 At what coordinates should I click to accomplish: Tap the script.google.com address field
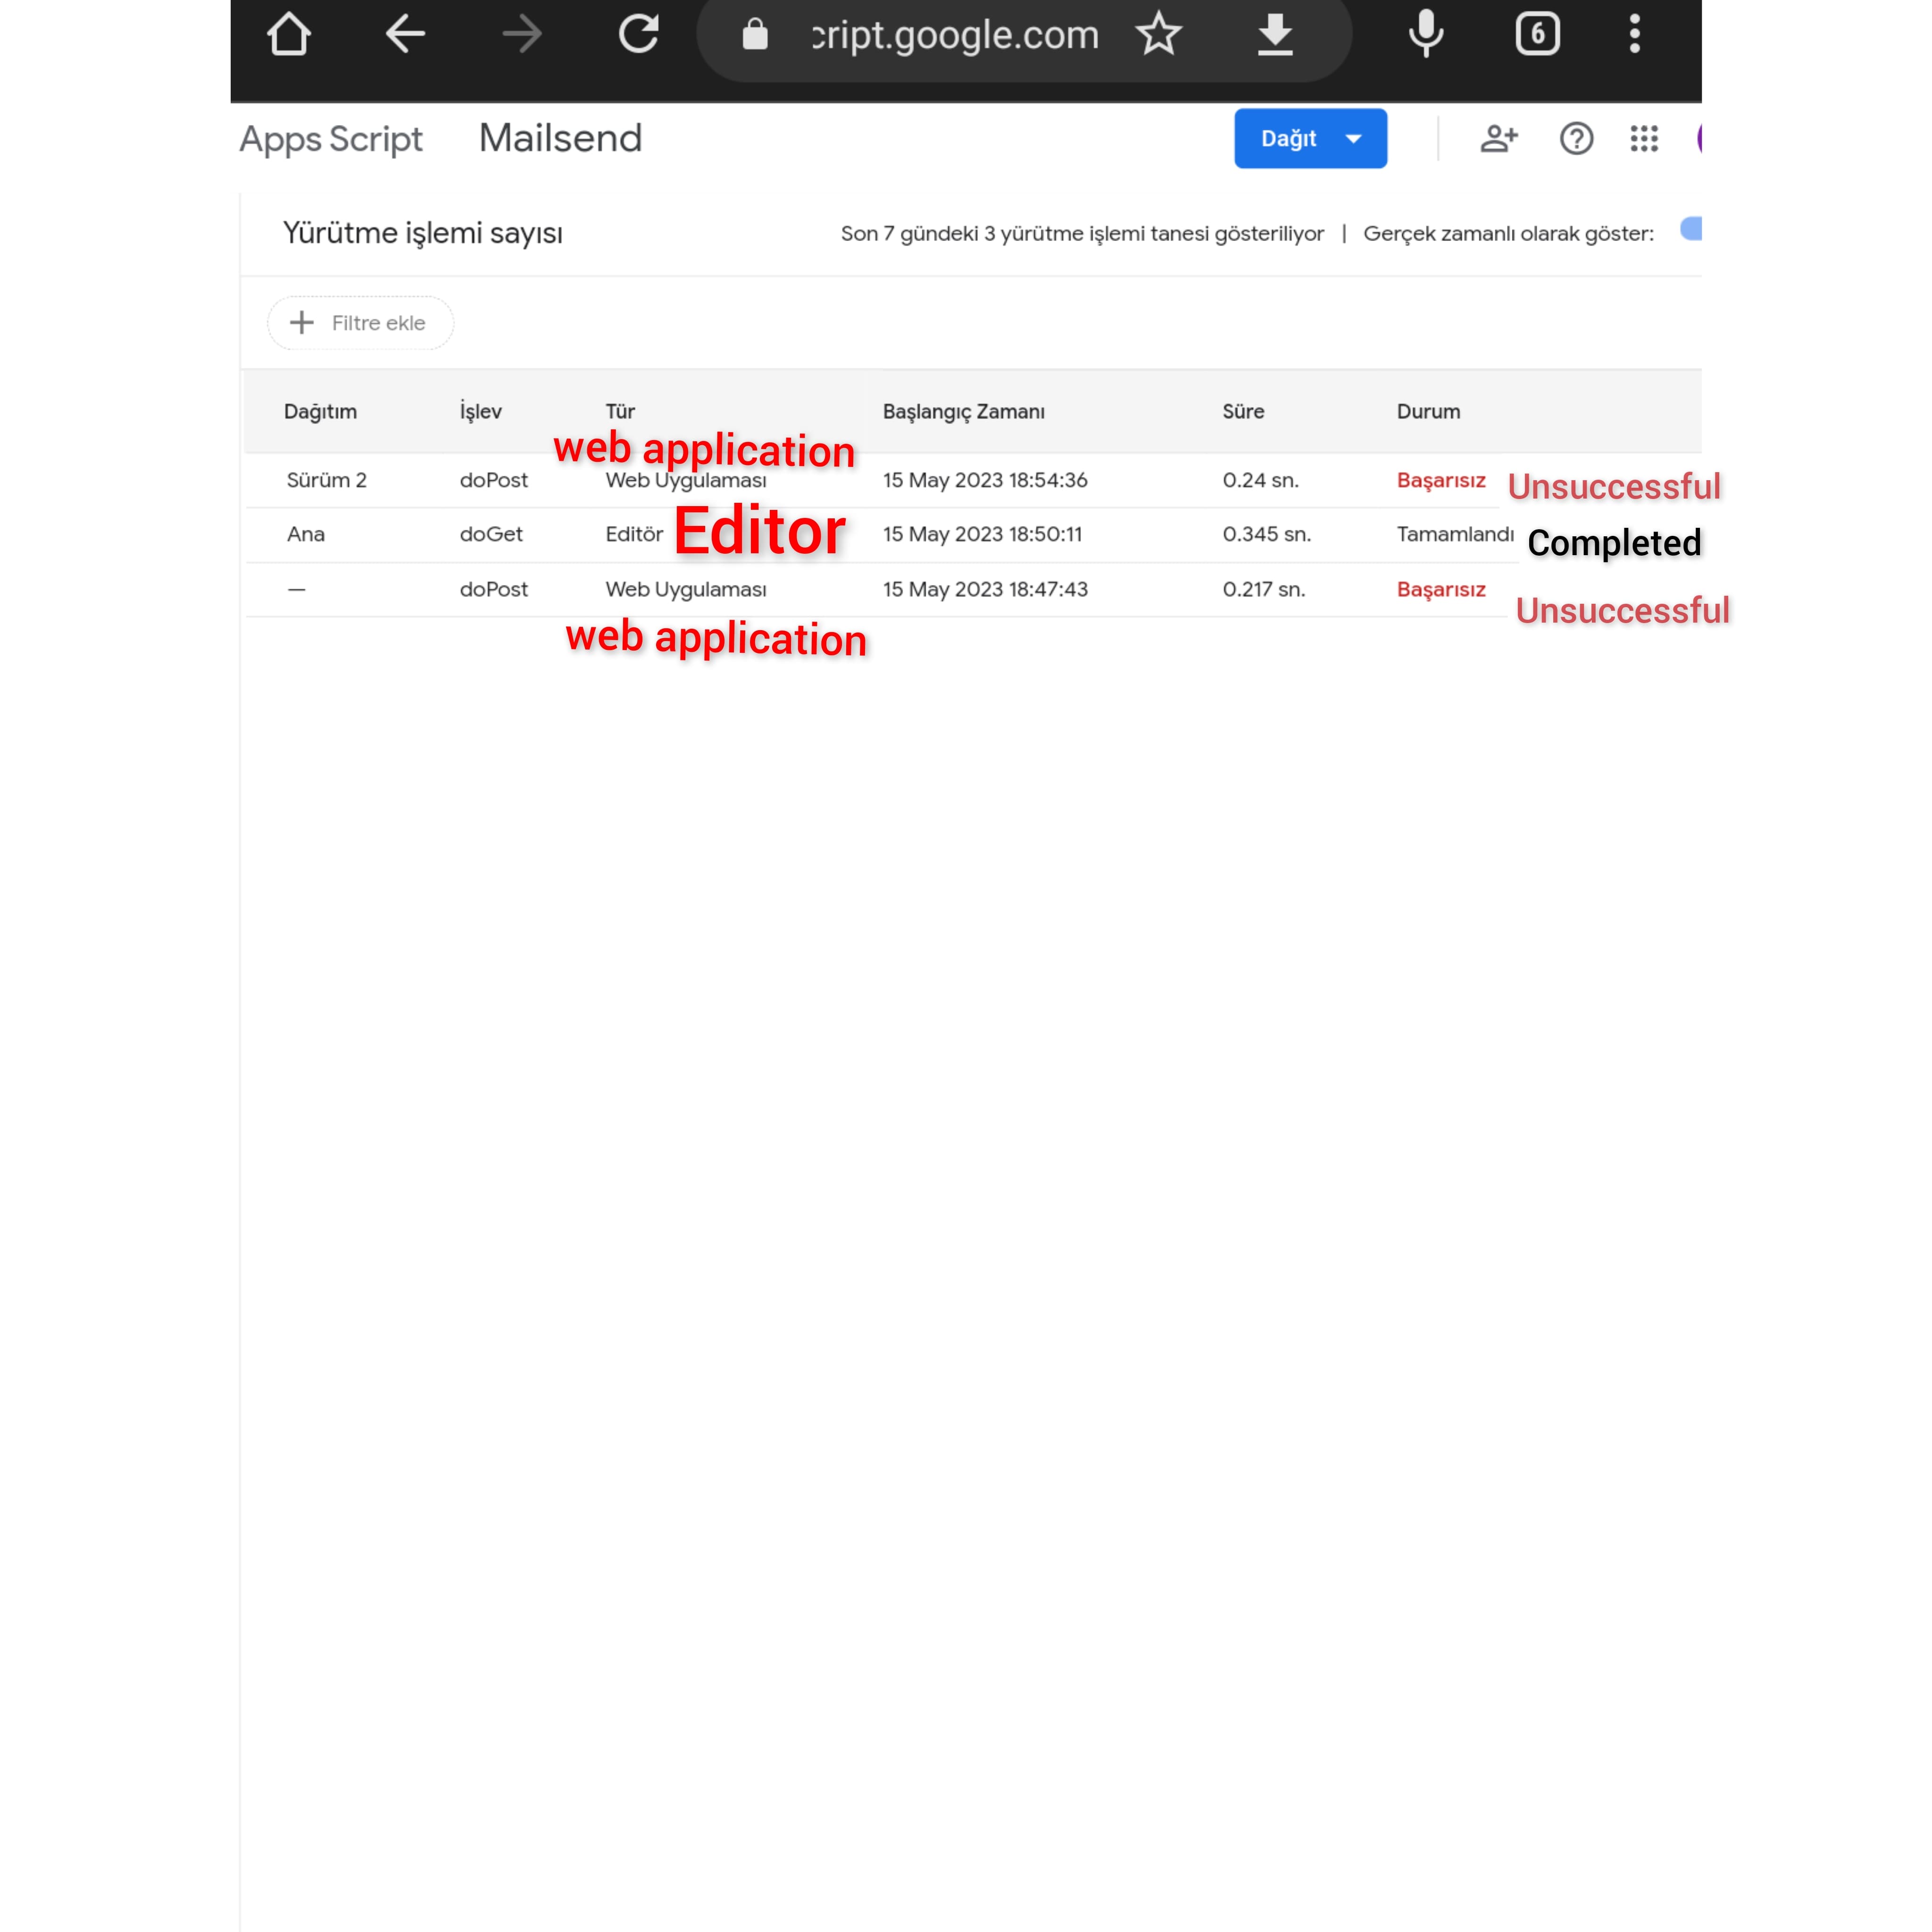click(x=954, y=36)
